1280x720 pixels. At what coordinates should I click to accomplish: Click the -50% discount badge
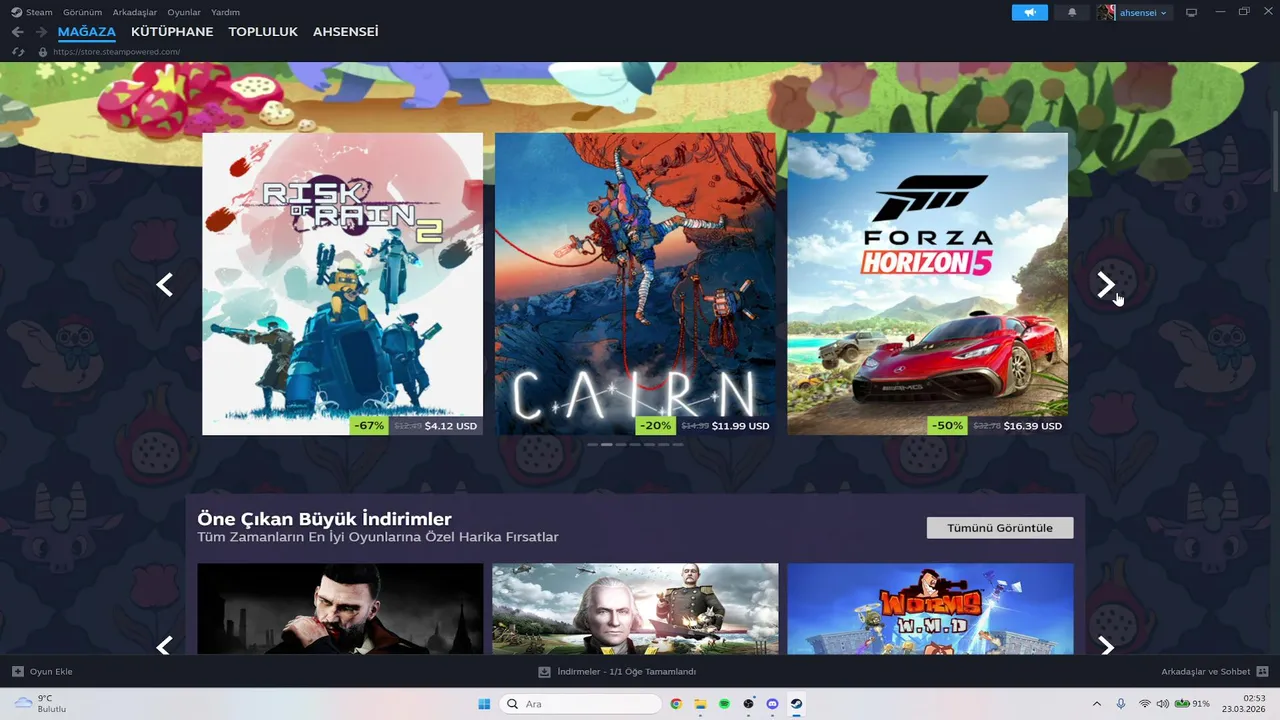tap(947, 425)
